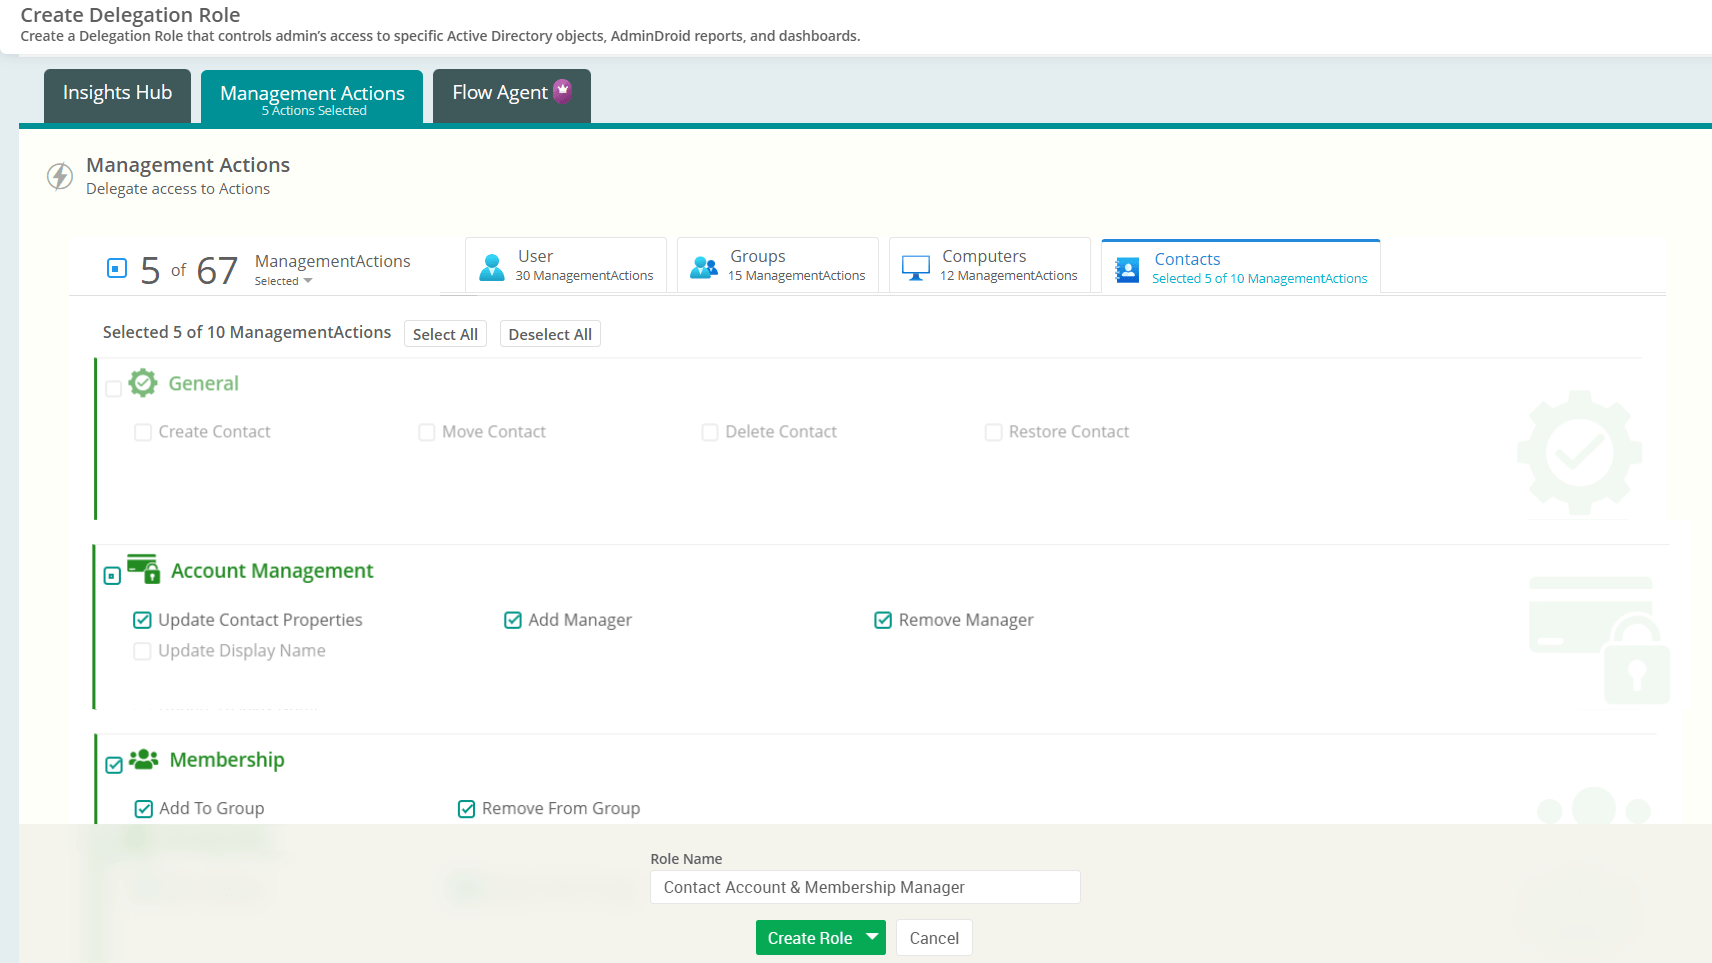Toggle the Account Management section checkbox
Viewport: 1712px width, 963px height.
(113, 576)
